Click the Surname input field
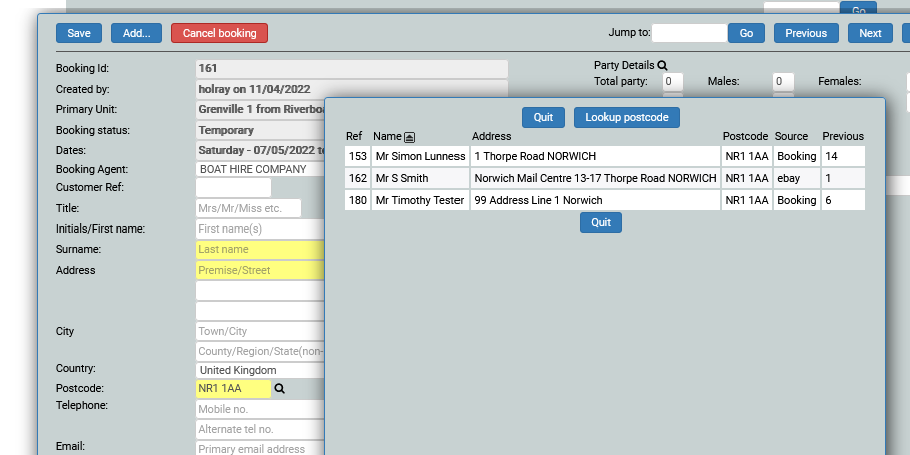The height and width of the screenshot is (455, 910). click(x=260, y=250)
